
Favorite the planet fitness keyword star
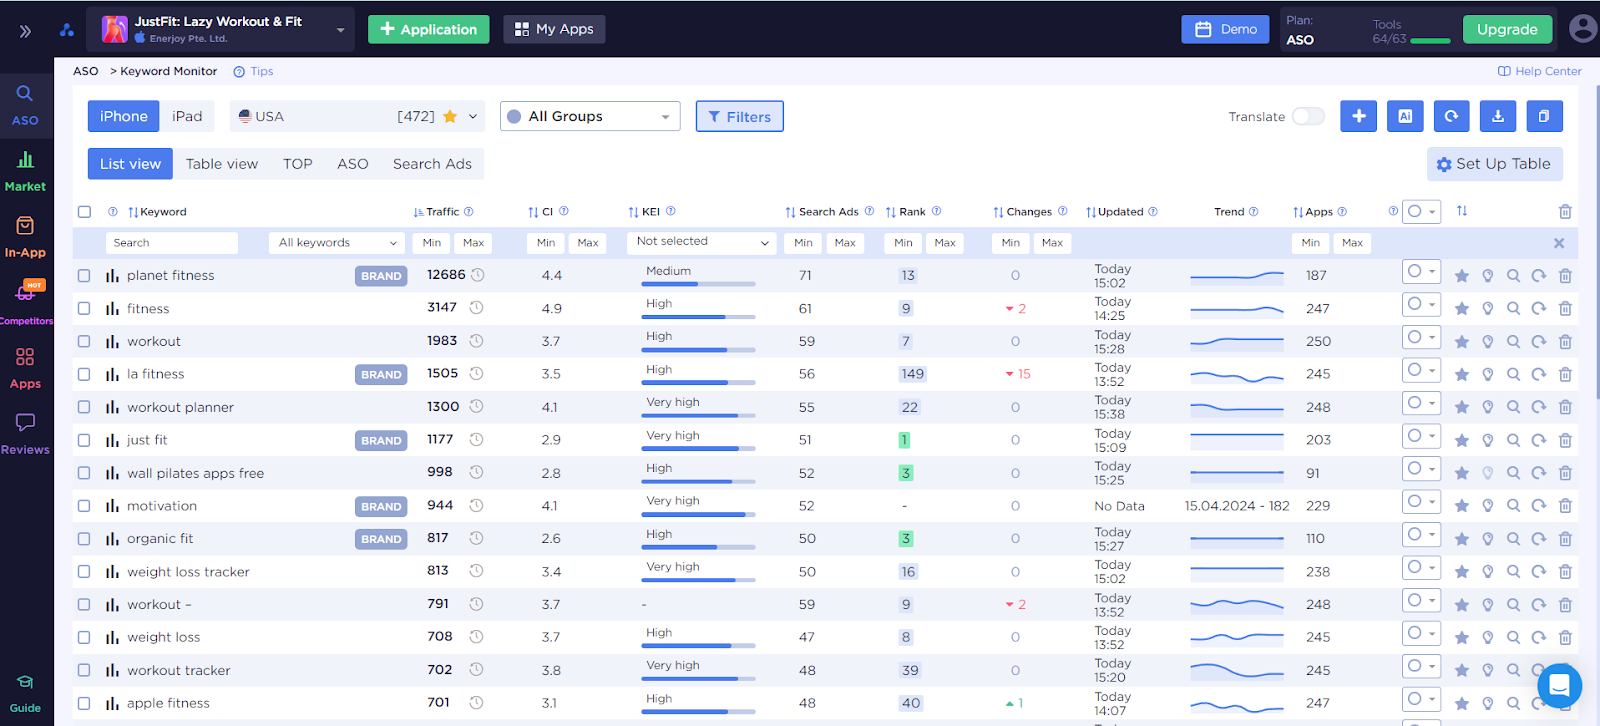(x=1461, y=276)
